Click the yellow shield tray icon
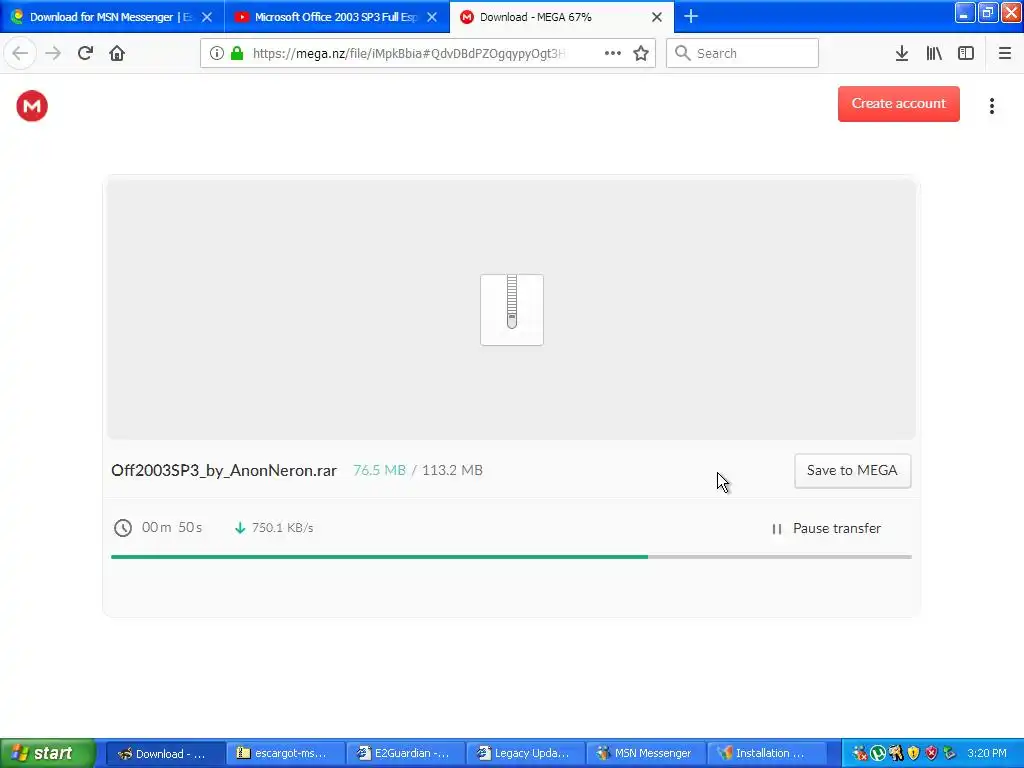Screen dimensions: 1024x768 tap(914, 753)
